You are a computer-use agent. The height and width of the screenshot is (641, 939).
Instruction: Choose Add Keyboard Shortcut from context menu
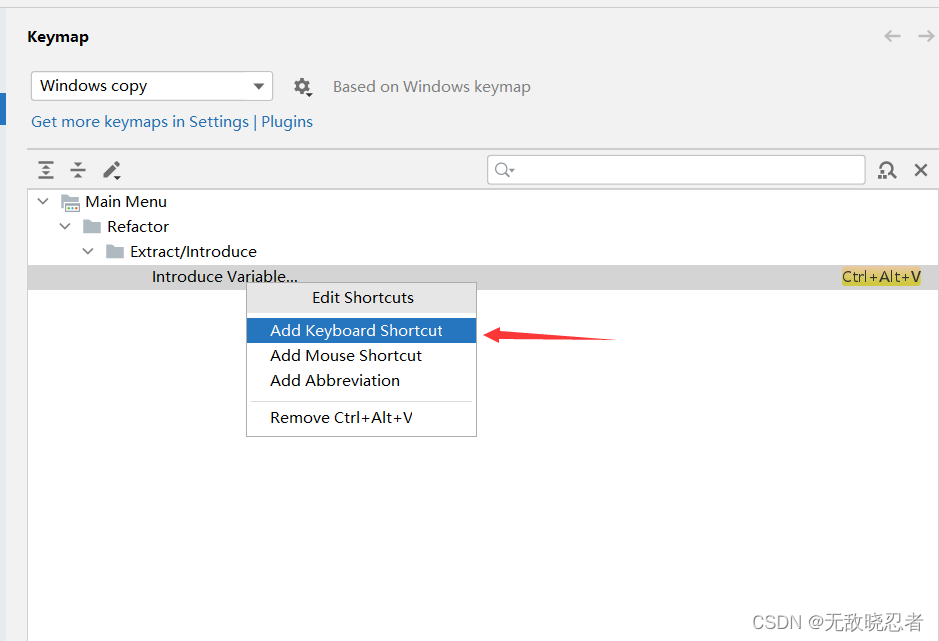click(x=361, y=331)
